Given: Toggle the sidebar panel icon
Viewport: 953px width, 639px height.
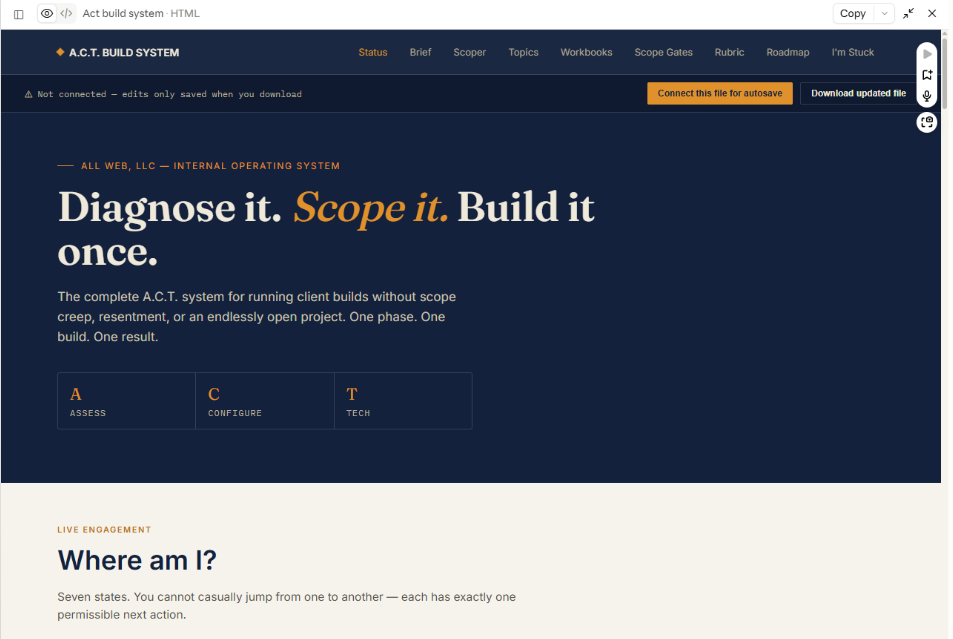Looking at the screenshot, I should click(x=19, y=14).
